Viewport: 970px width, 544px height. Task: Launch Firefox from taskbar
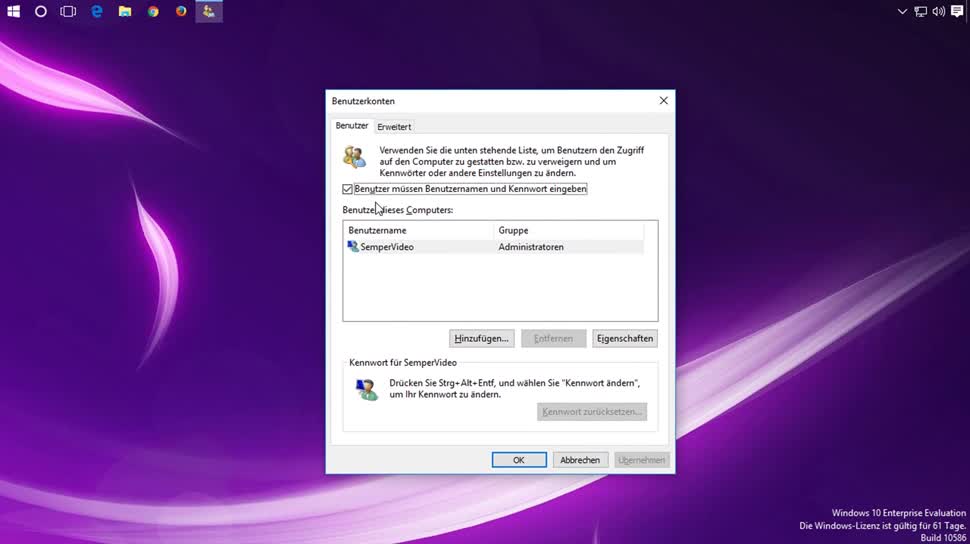tap(181, 11)
